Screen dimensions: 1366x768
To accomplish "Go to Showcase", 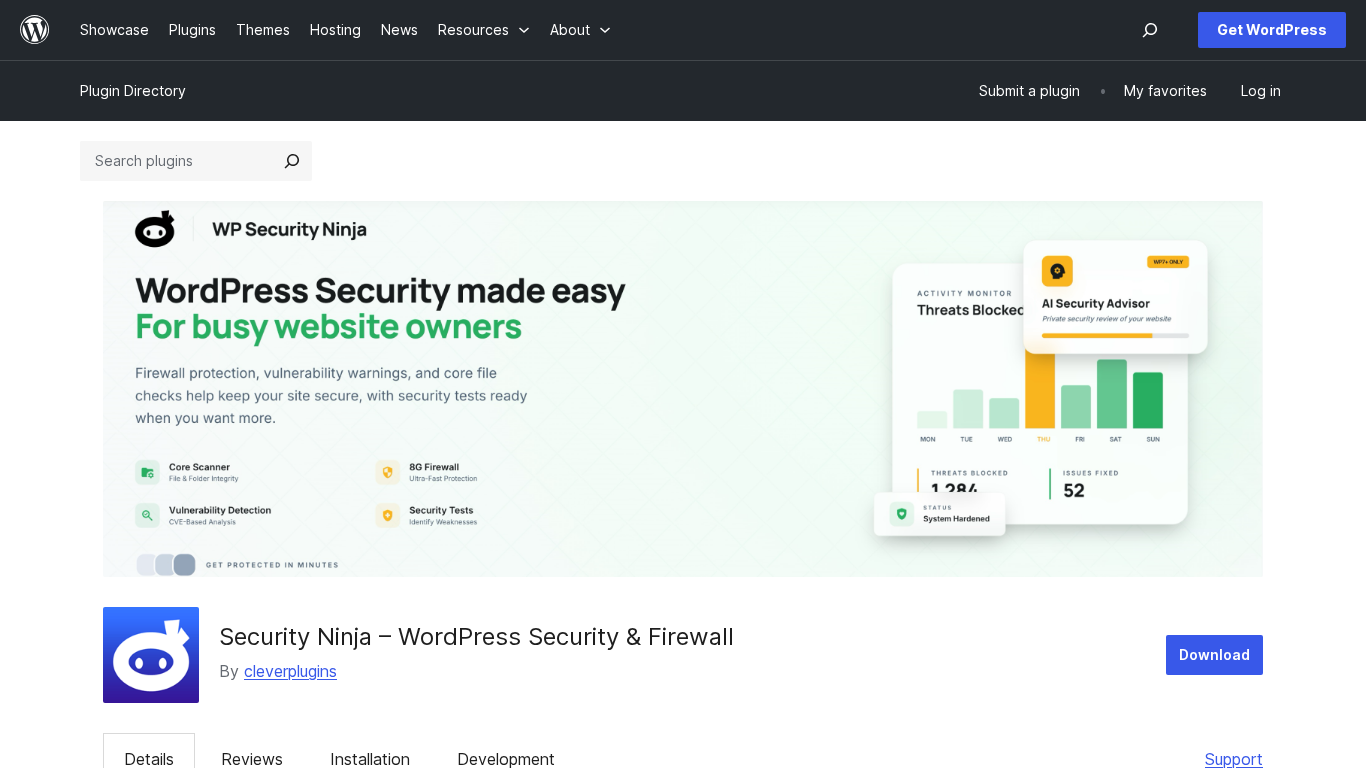I will 114,30.
